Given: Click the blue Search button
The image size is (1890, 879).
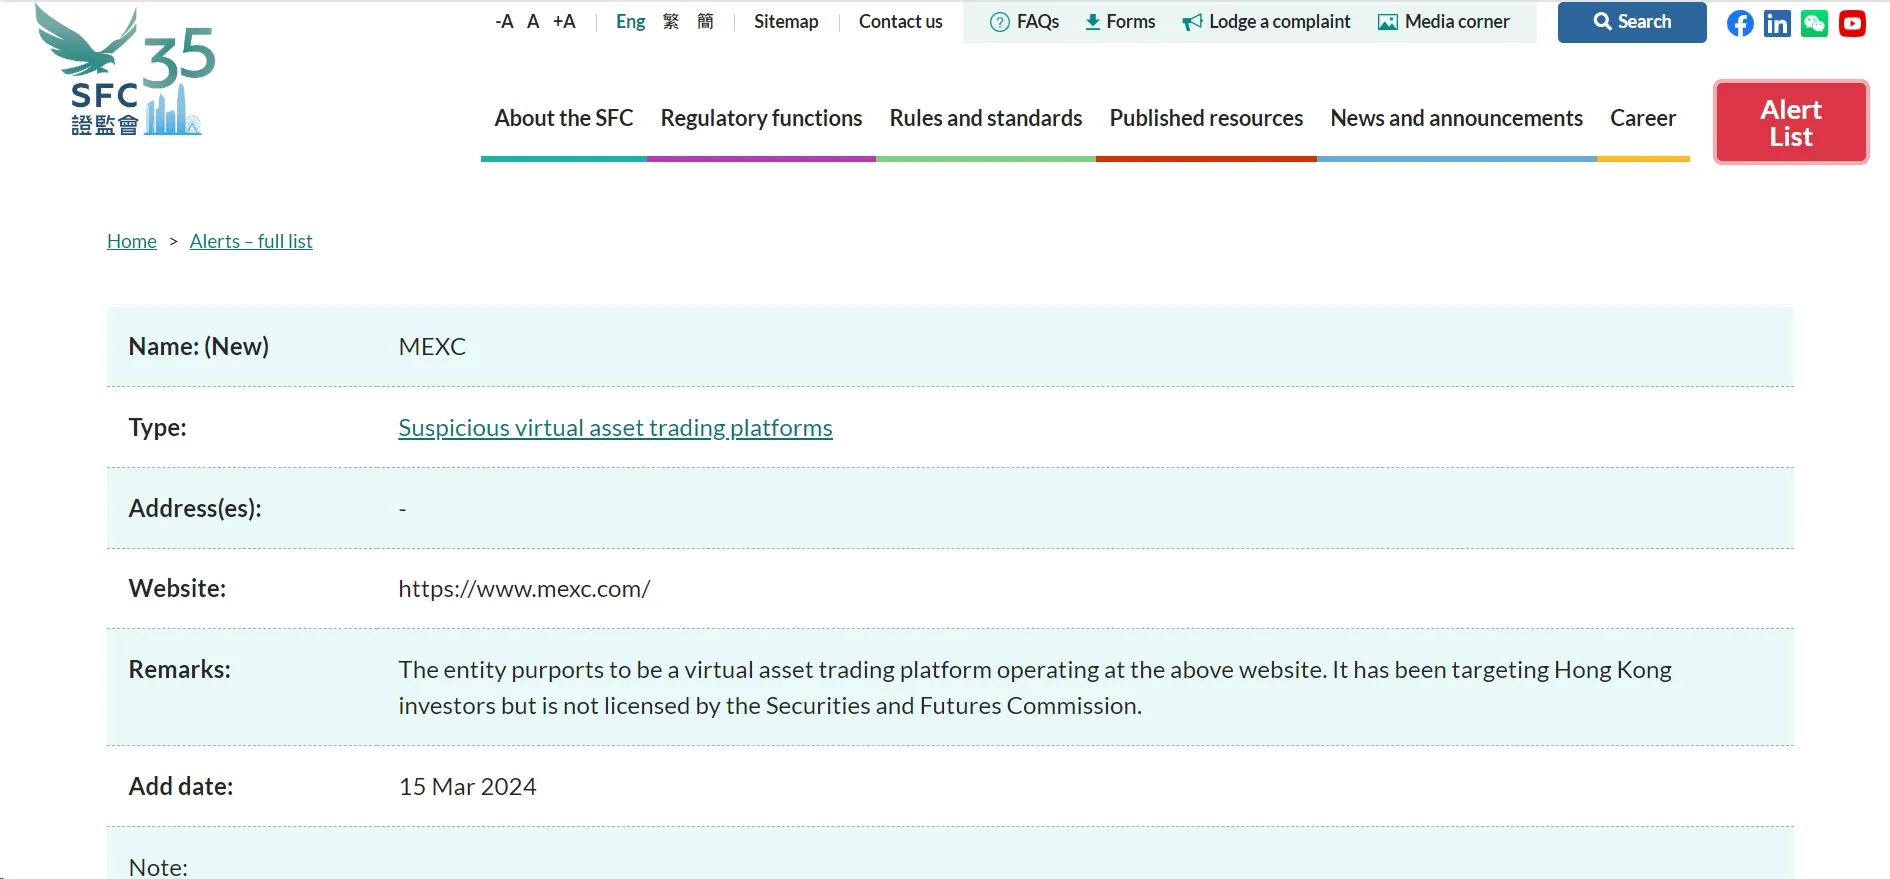Looking at the screenshot, I should (1632, 22).
